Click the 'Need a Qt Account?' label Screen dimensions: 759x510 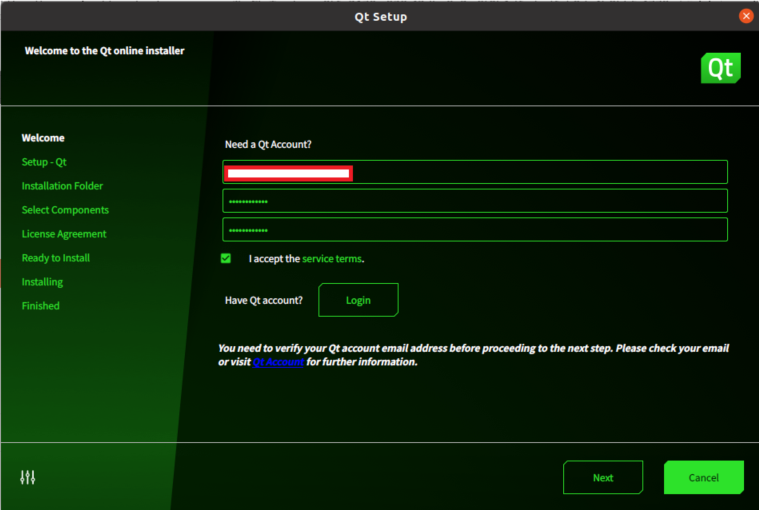tap(268, 144)
